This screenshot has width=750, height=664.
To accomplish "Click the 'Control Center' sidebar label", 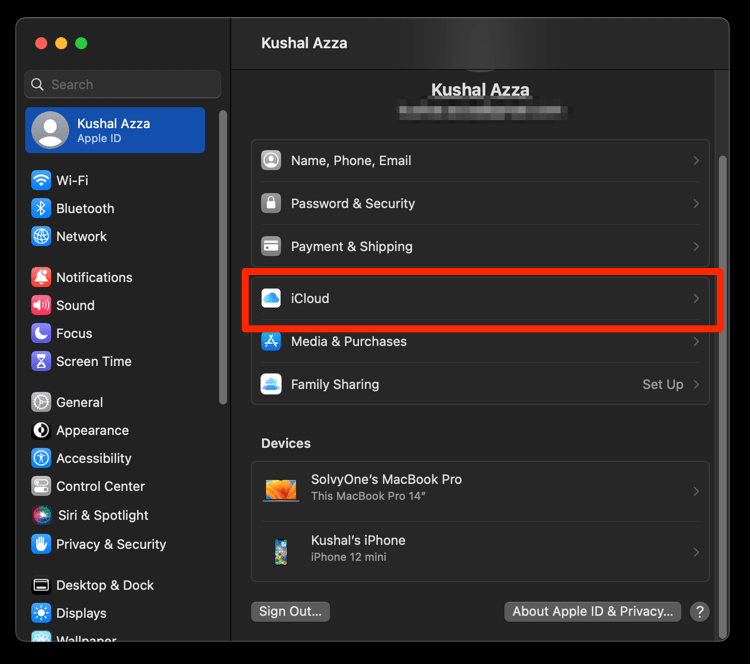I will (x=100, y=487).
